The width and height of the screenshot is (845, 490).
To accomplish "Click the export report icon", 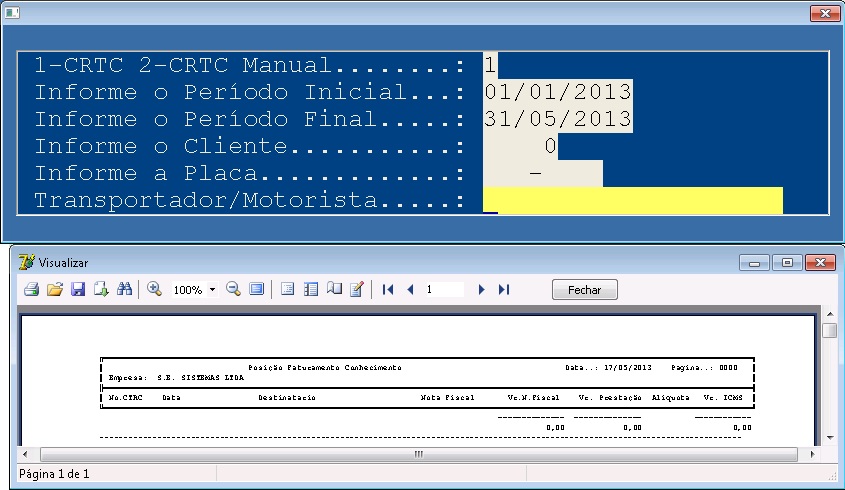I will (x=101, y=289).
